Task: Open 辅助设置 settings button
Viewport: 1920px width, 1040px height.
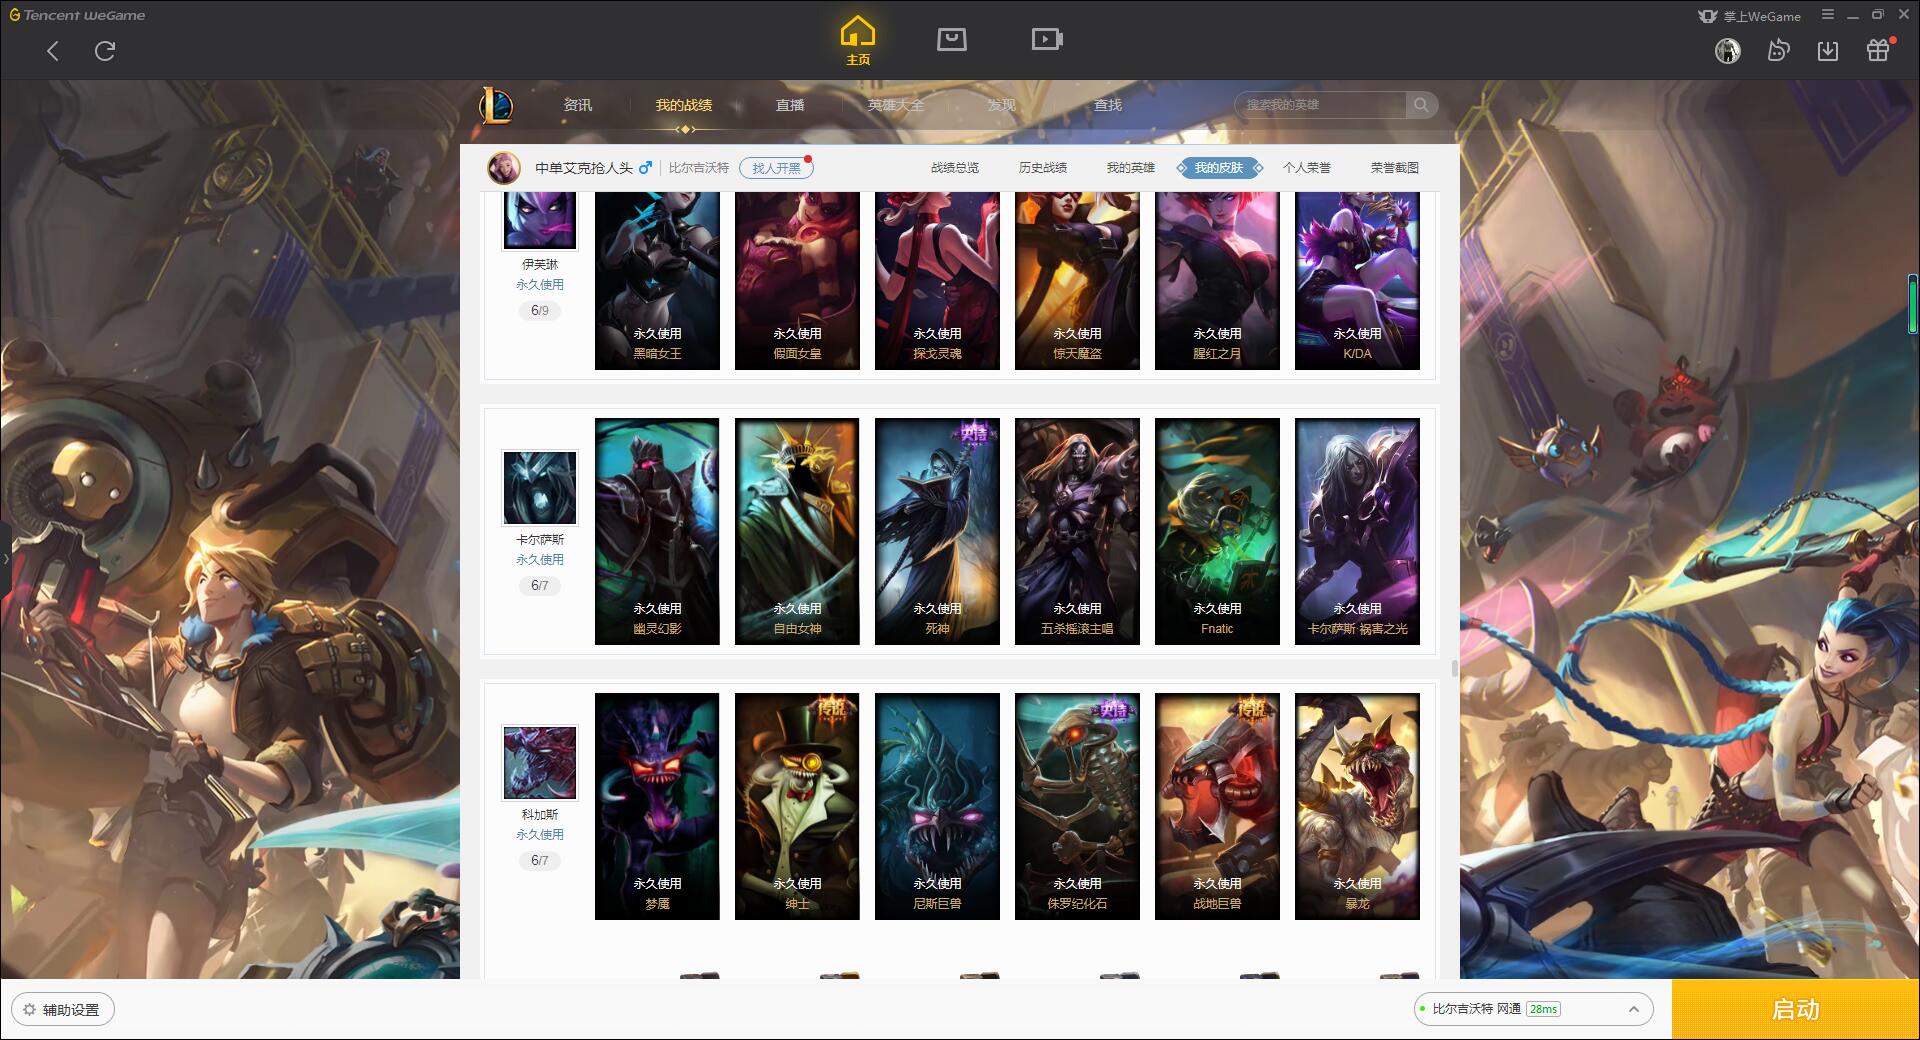Action: coord(62,1009)
